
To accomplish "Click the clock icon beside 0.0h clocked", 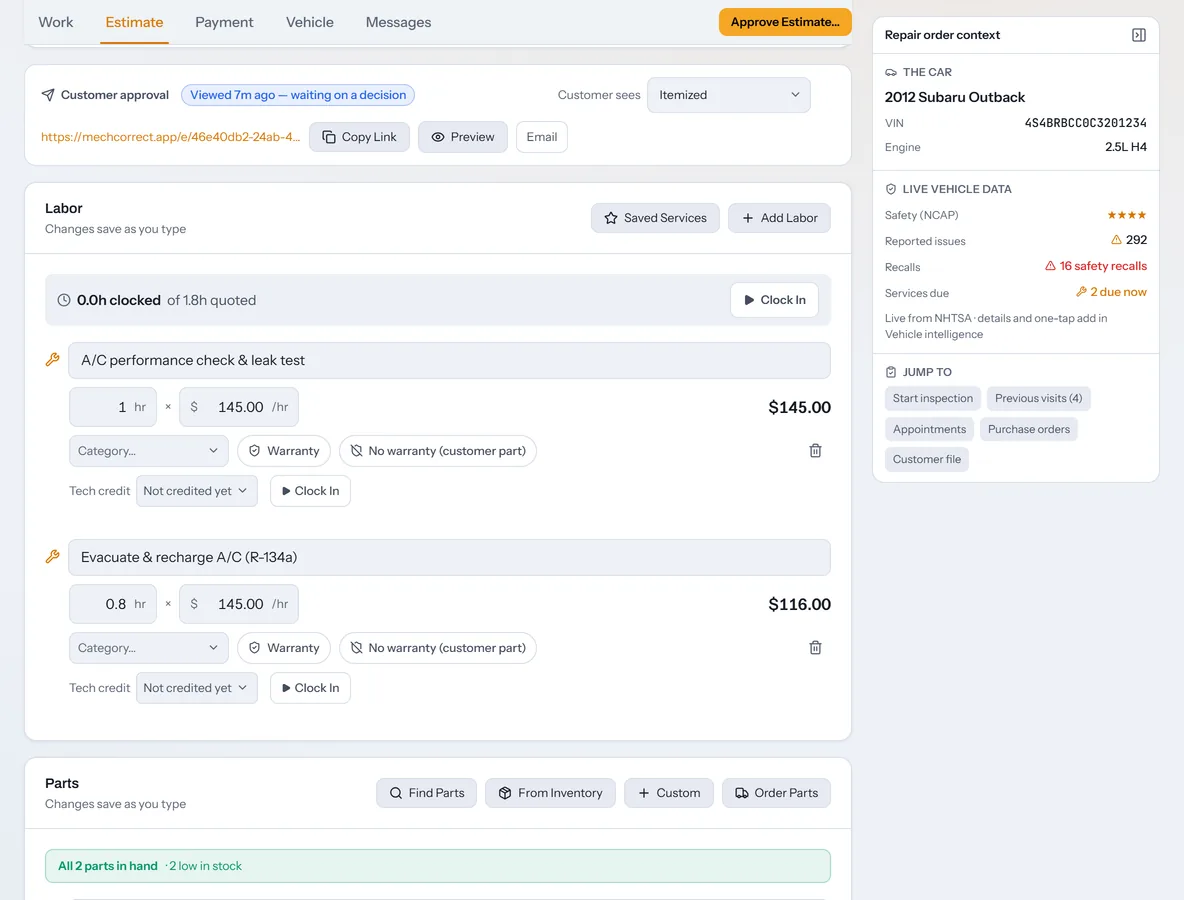I will point(64,300).
